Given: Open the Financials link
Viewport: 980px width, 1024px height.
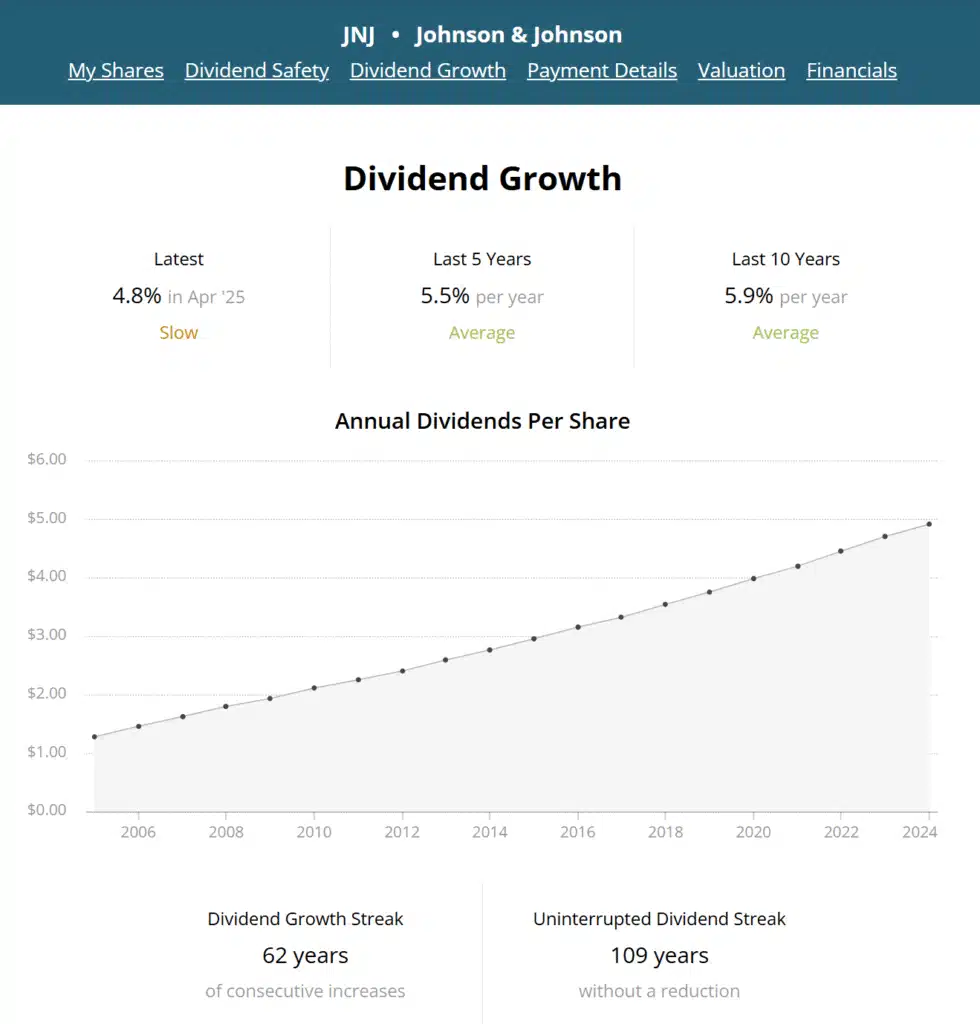Looking at the screenshot, I should coord(851,71).
